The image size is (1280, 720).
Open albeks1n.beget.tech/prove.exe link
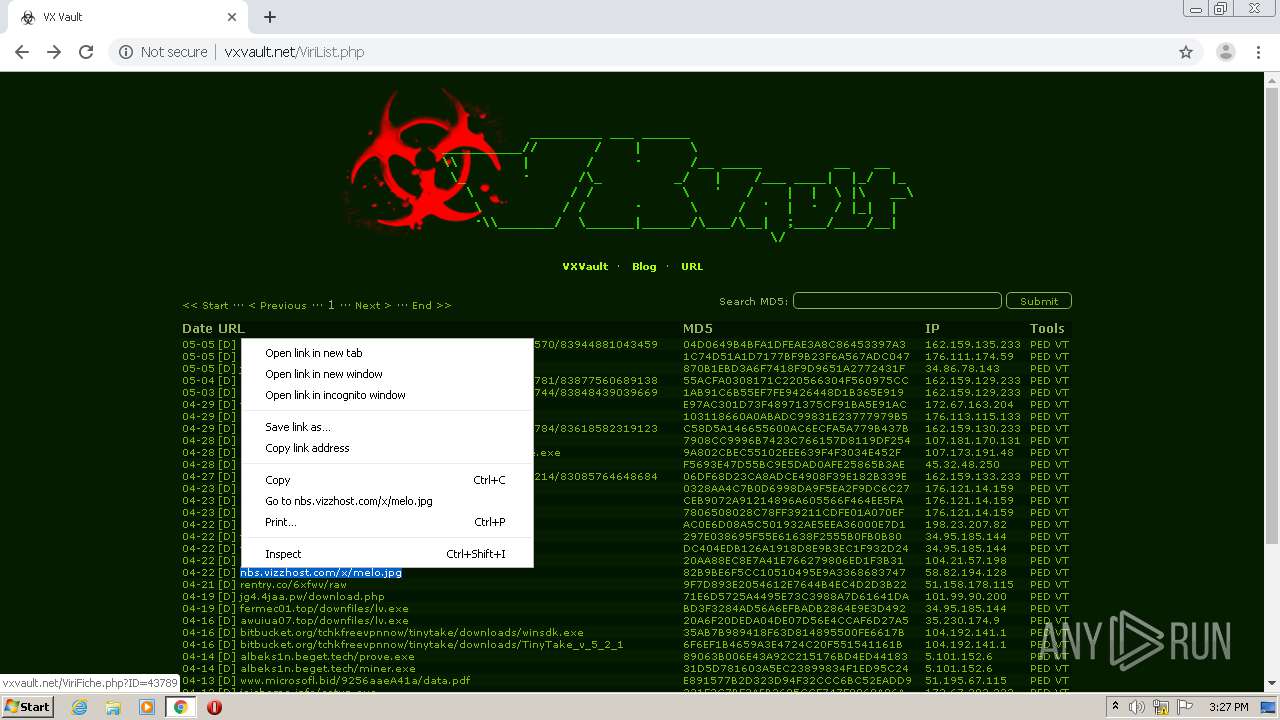[x=327, y=657]
